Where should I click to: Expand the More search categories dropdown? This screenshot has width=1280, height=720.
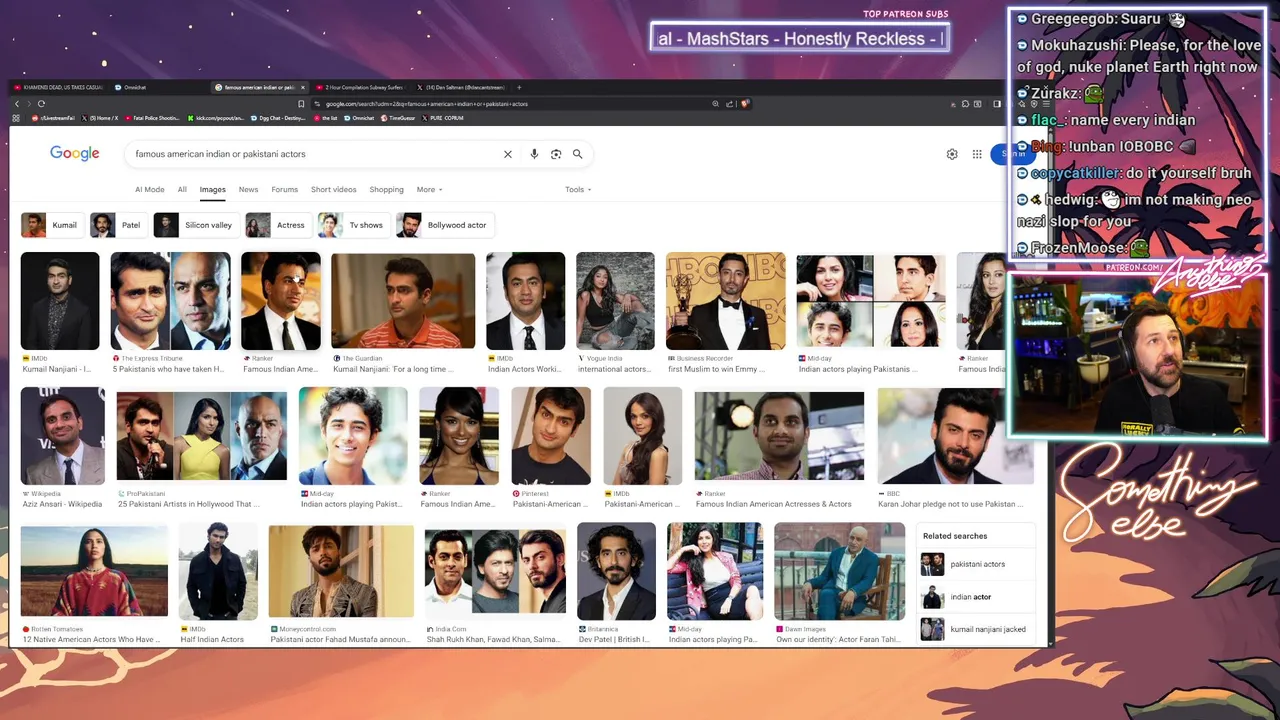coord(429,189)
